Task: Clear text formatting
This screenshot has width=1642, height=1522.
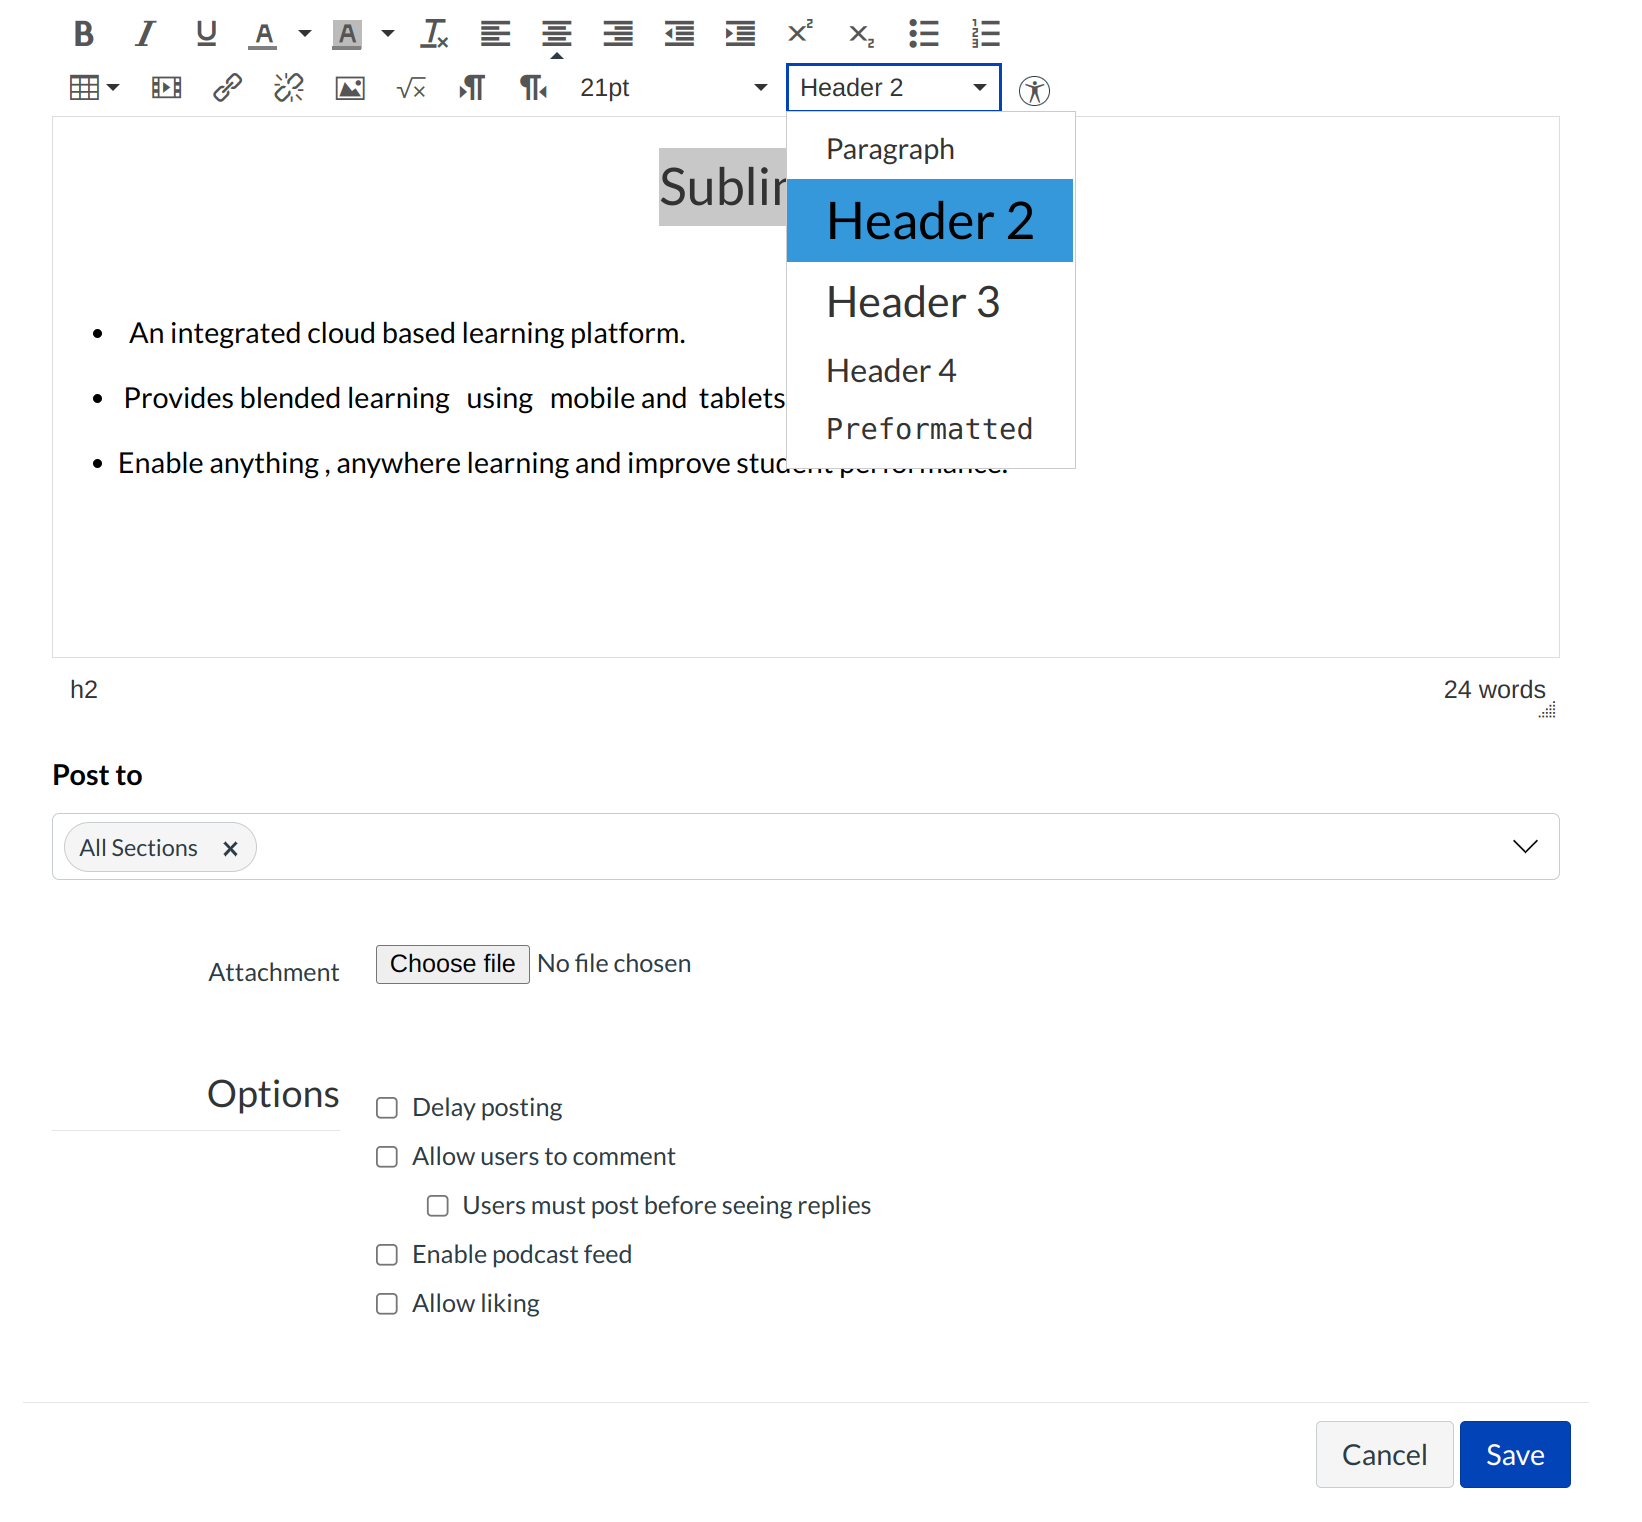Action: click(x=434, y=33)
